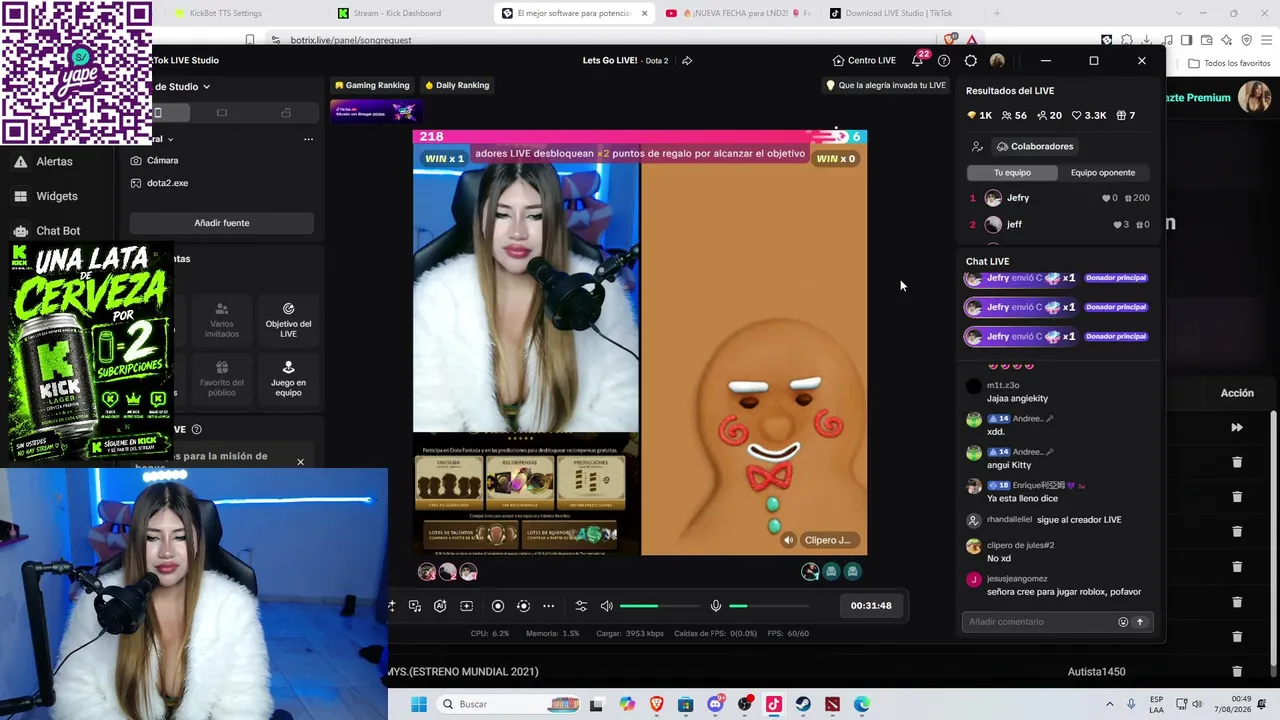
Task: Click the viewer trend icon beside Colaboradores
Action: coord(977,146)
